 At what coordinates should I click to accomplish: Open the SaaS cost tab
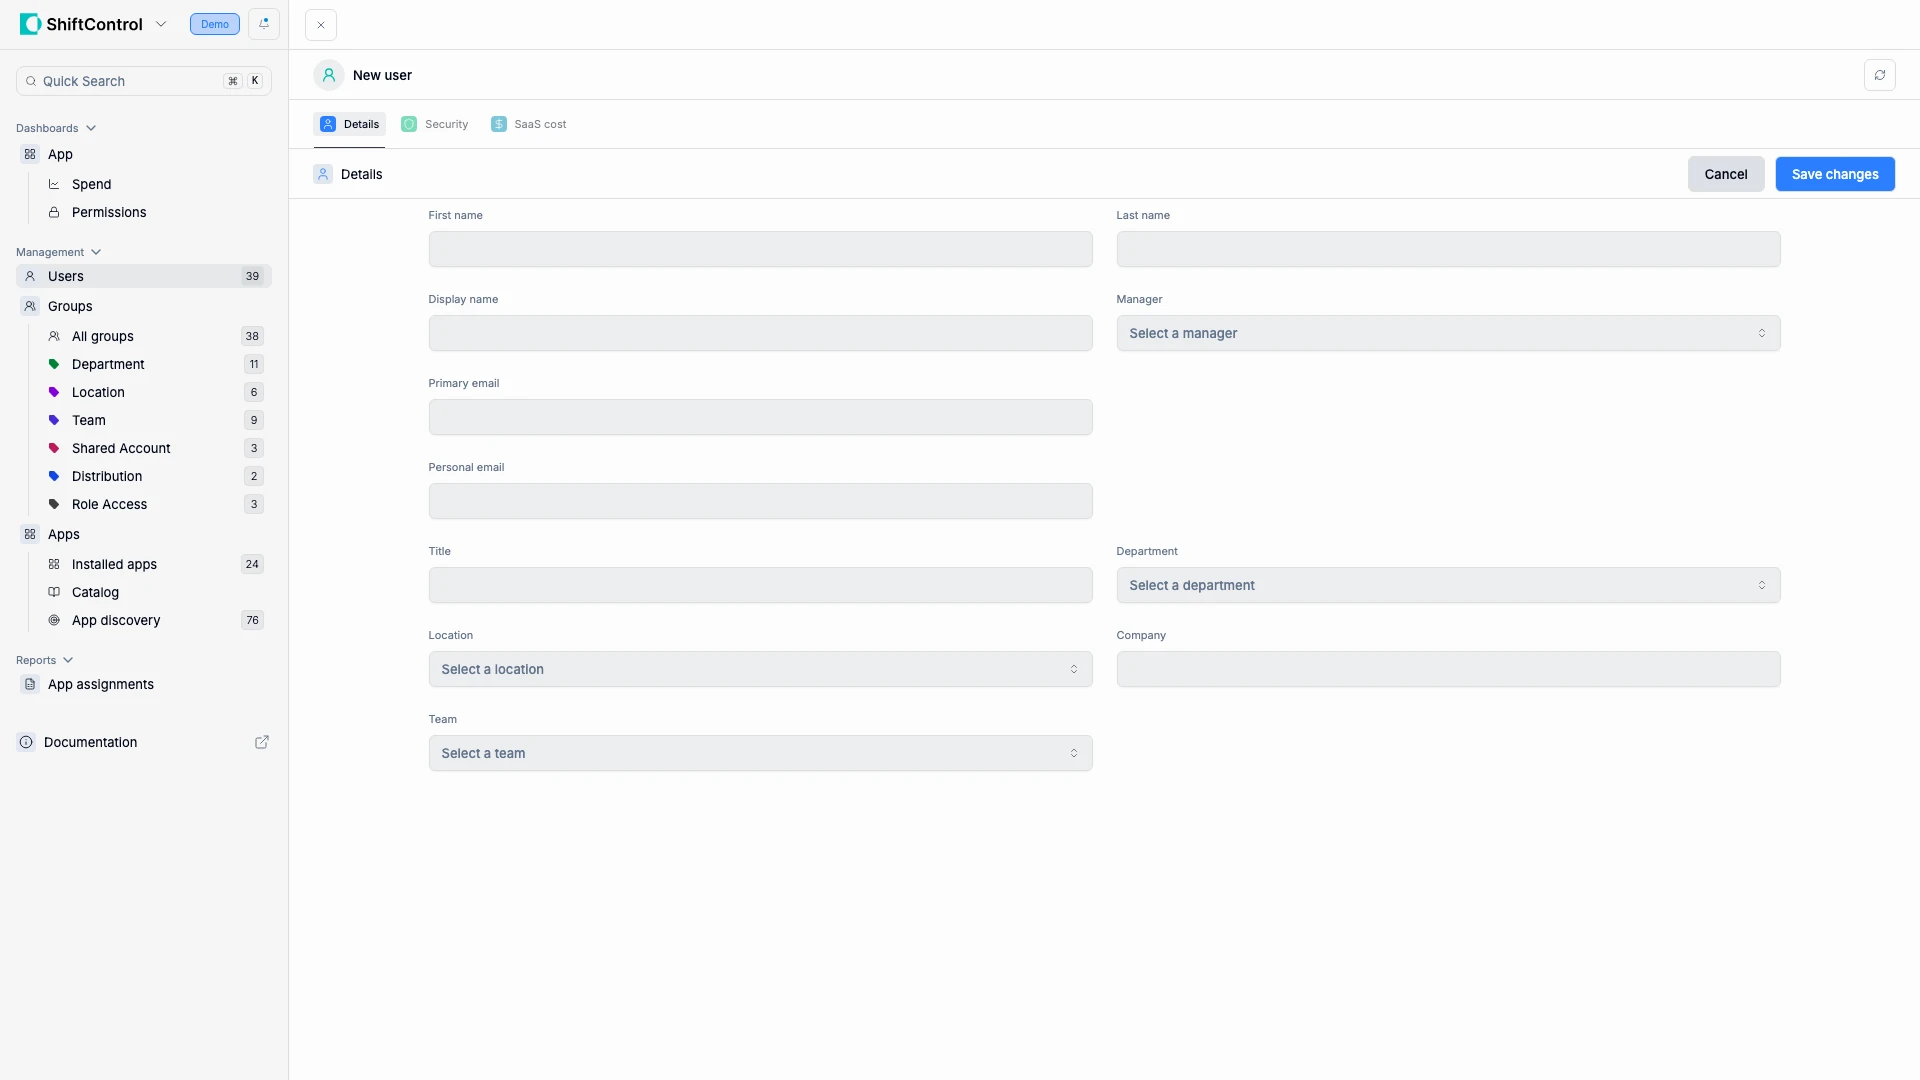point(529,124)
